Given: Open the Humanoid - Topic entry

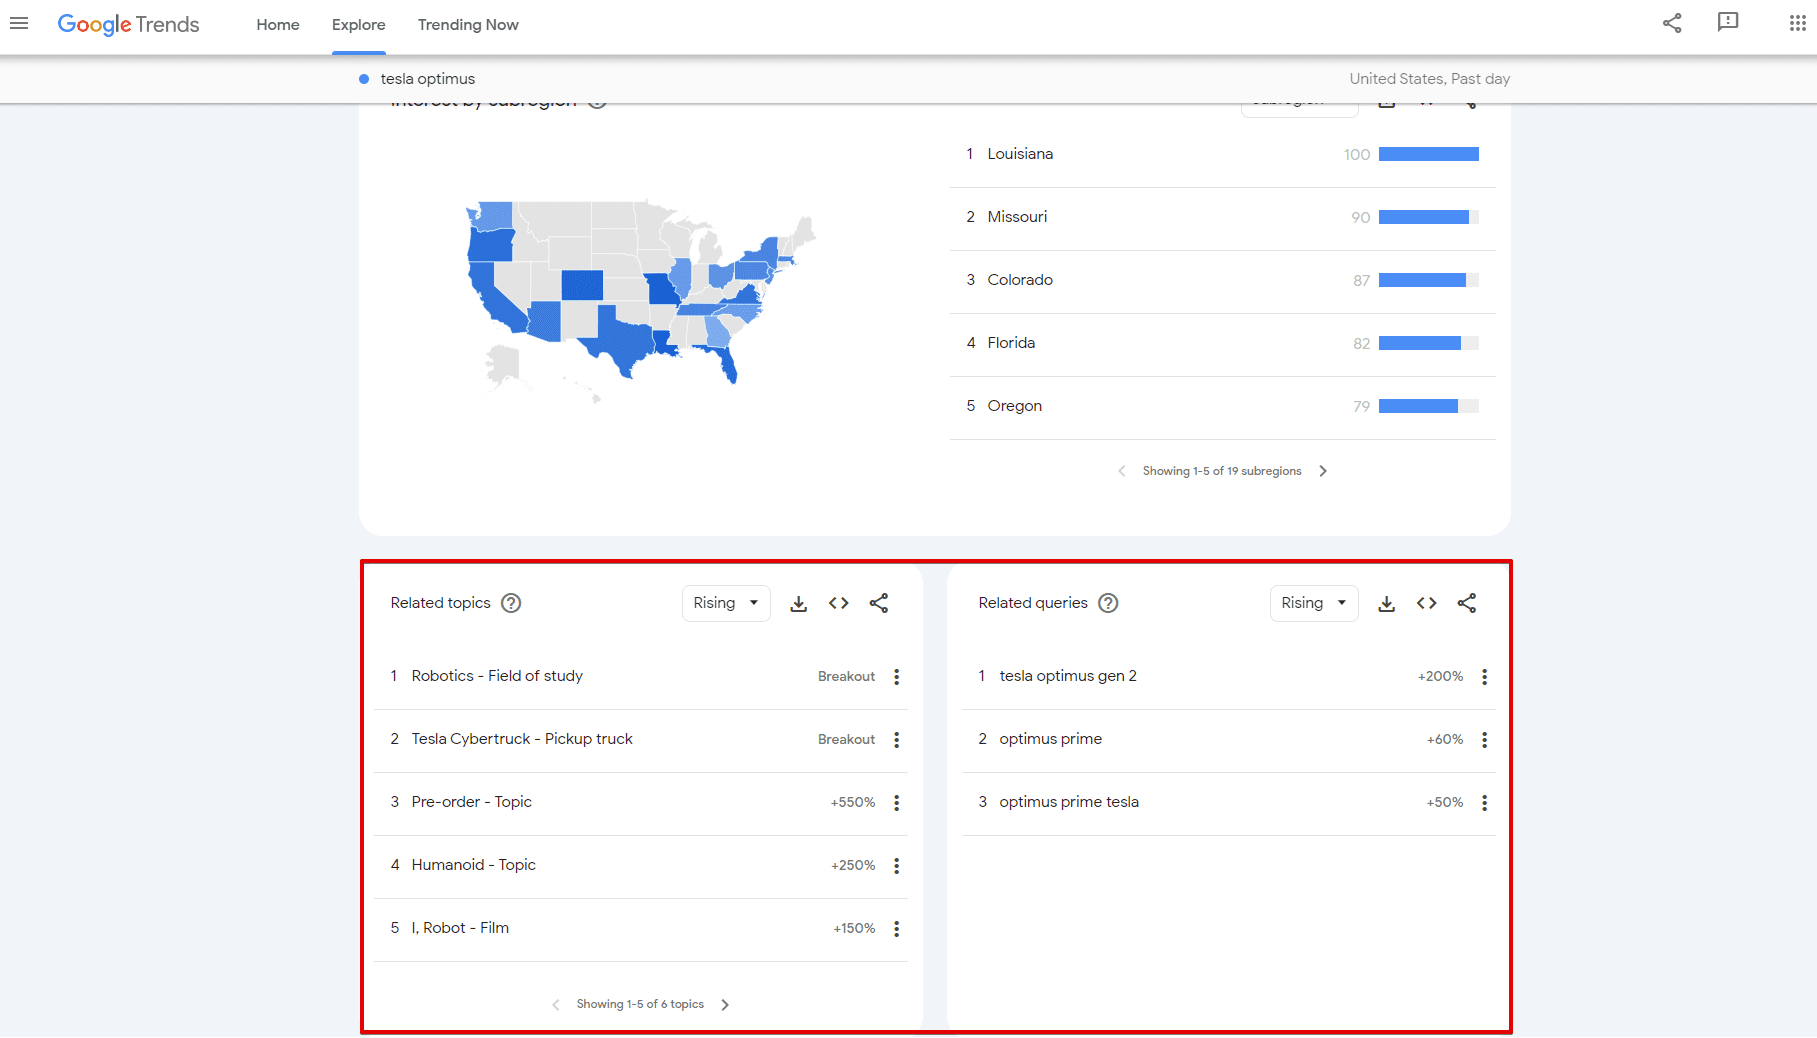Looking at the screenshot, I should pos(474,865).
